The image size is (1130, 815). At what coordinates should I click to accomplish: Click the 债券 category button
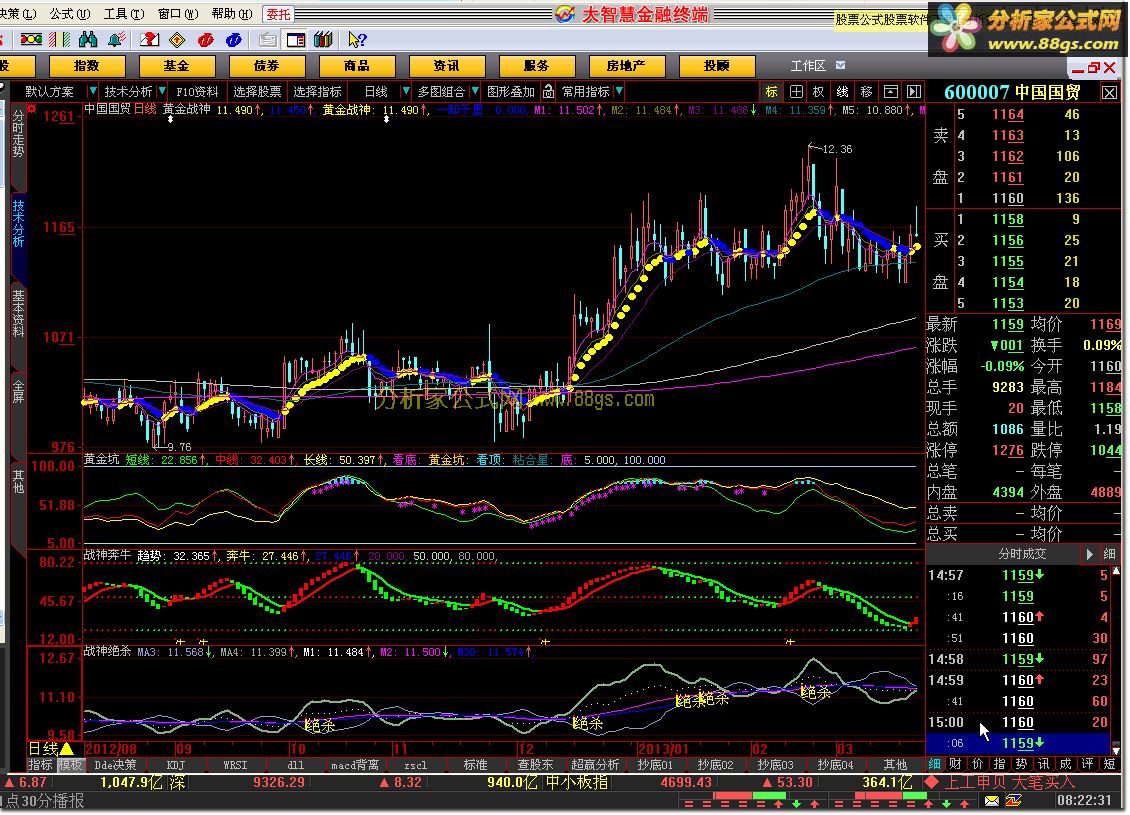pyautogui.click(x=267, y=66)
